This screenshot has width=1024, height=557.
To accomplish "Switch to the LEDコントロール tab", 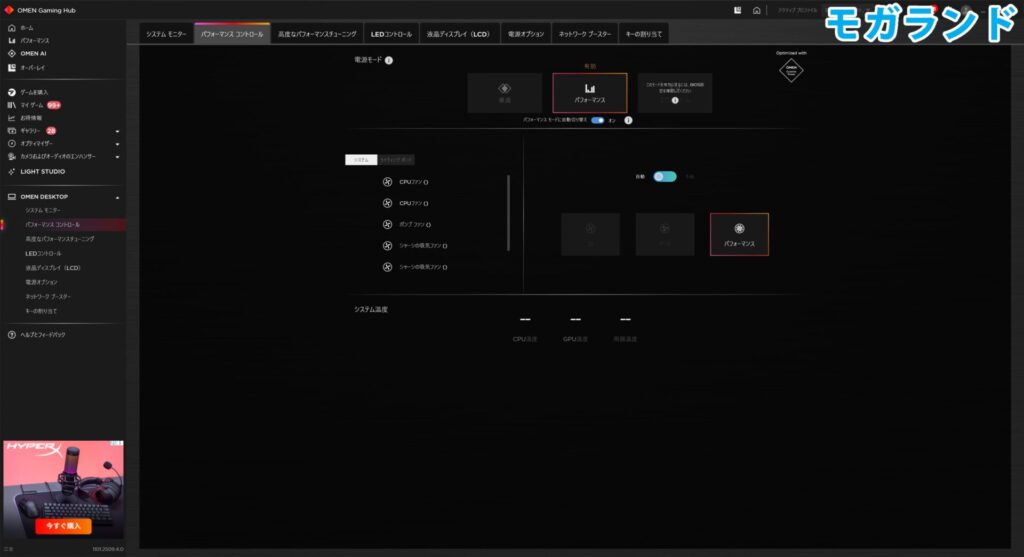I will tap(391, 34).
